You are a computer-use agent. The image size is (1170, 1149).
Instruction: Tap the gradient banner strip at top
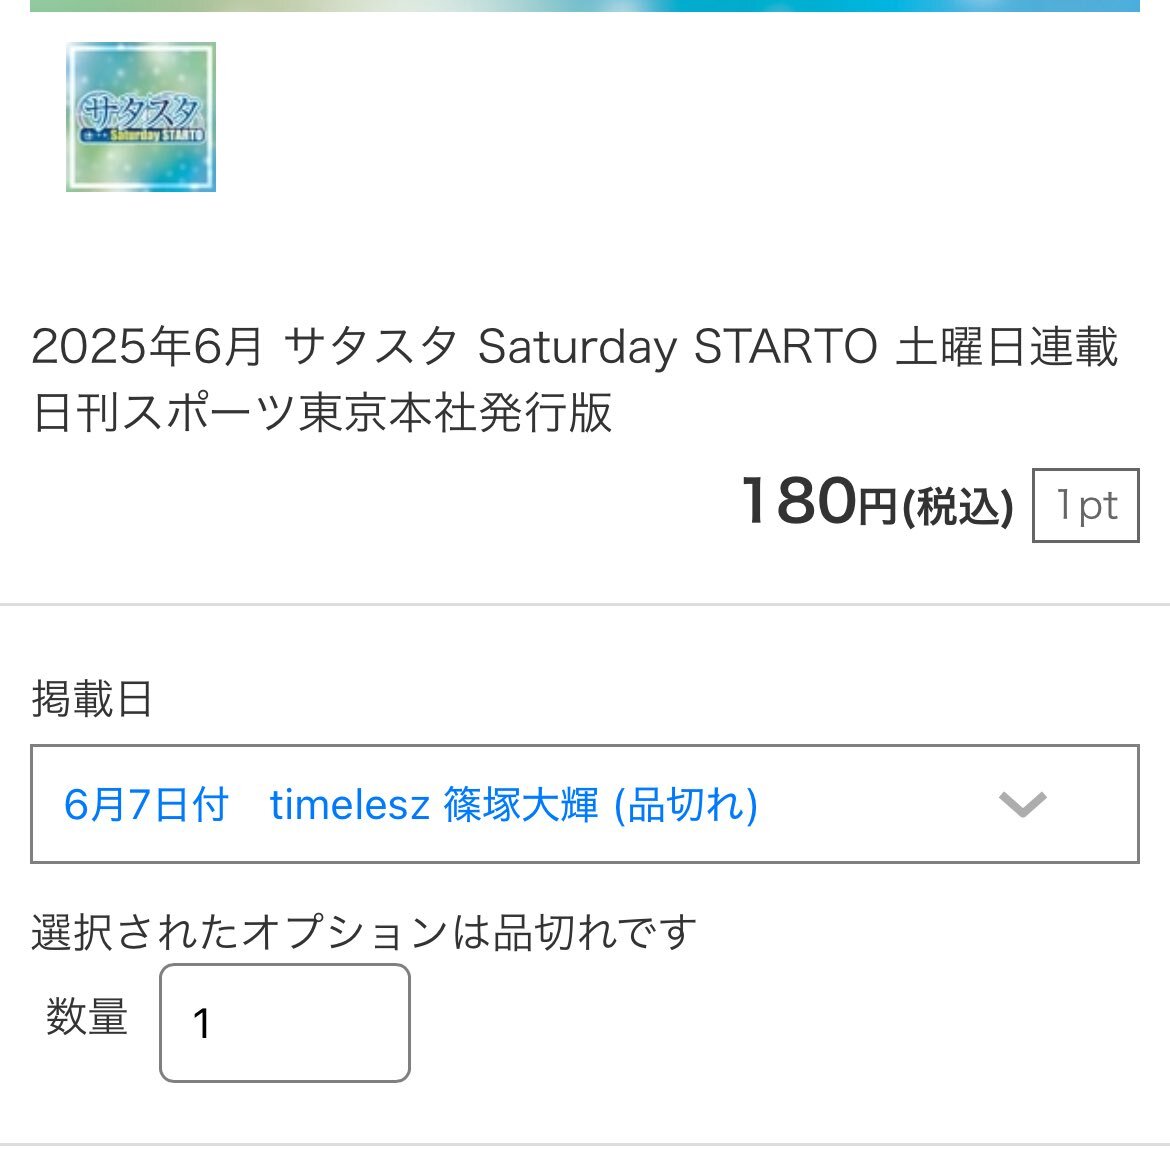[585, 5]
